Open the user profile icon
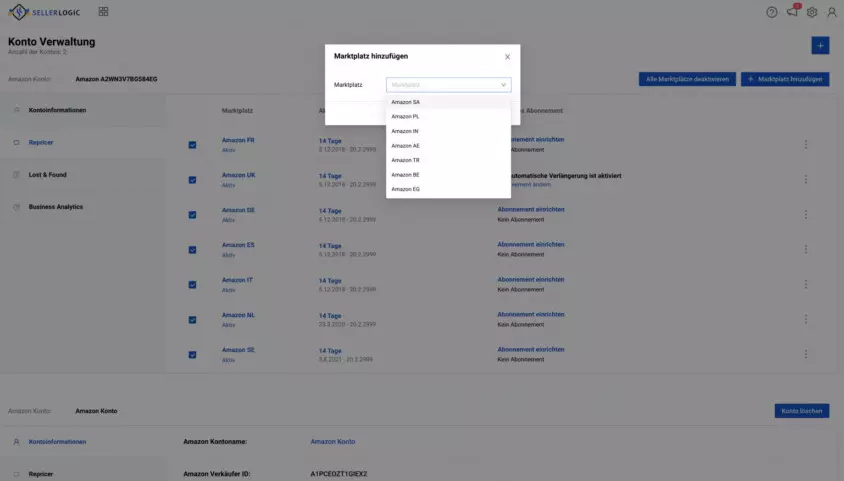 pyautogui.click(x=832, y=12)
